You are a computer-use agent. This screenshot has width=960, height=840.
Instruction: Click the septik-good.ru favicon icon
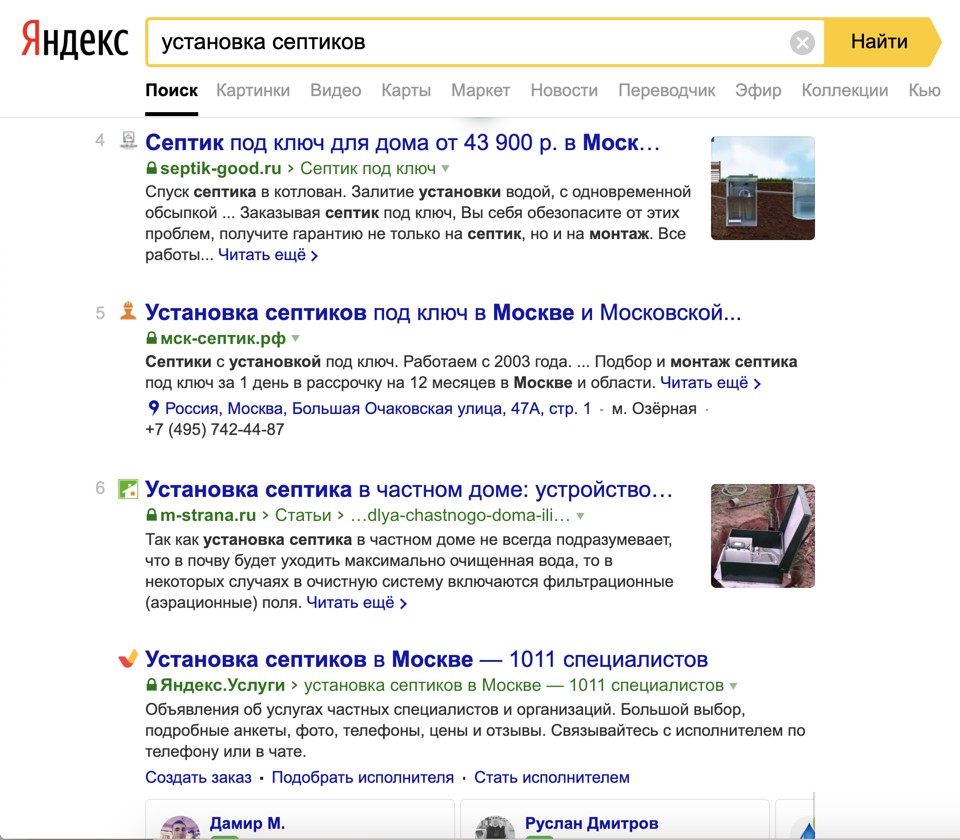tap(128, 140)
